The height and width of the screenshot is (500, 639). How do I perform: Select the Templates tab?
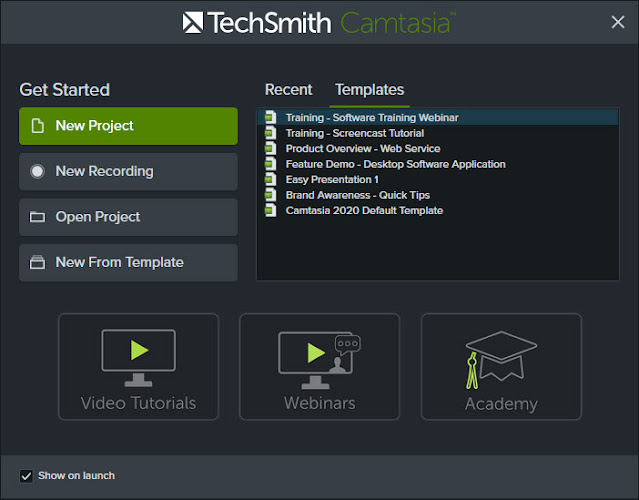(370, 90)
